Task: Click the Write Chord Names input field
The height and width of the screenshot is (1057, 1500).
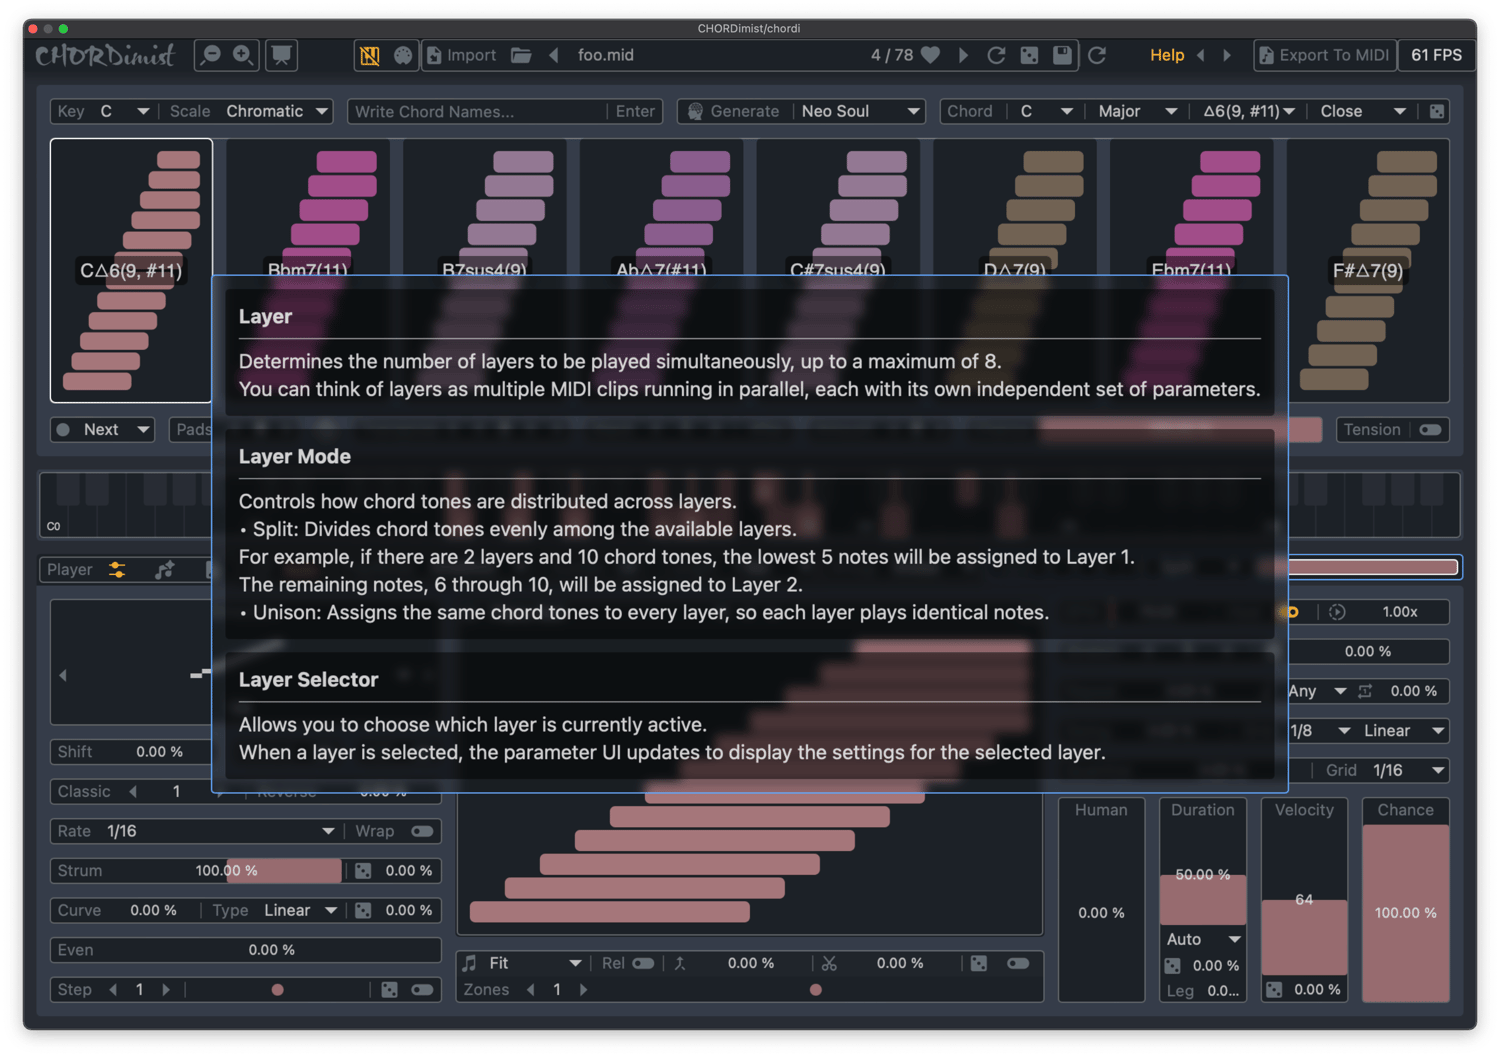Action: (x=478, y=111)
